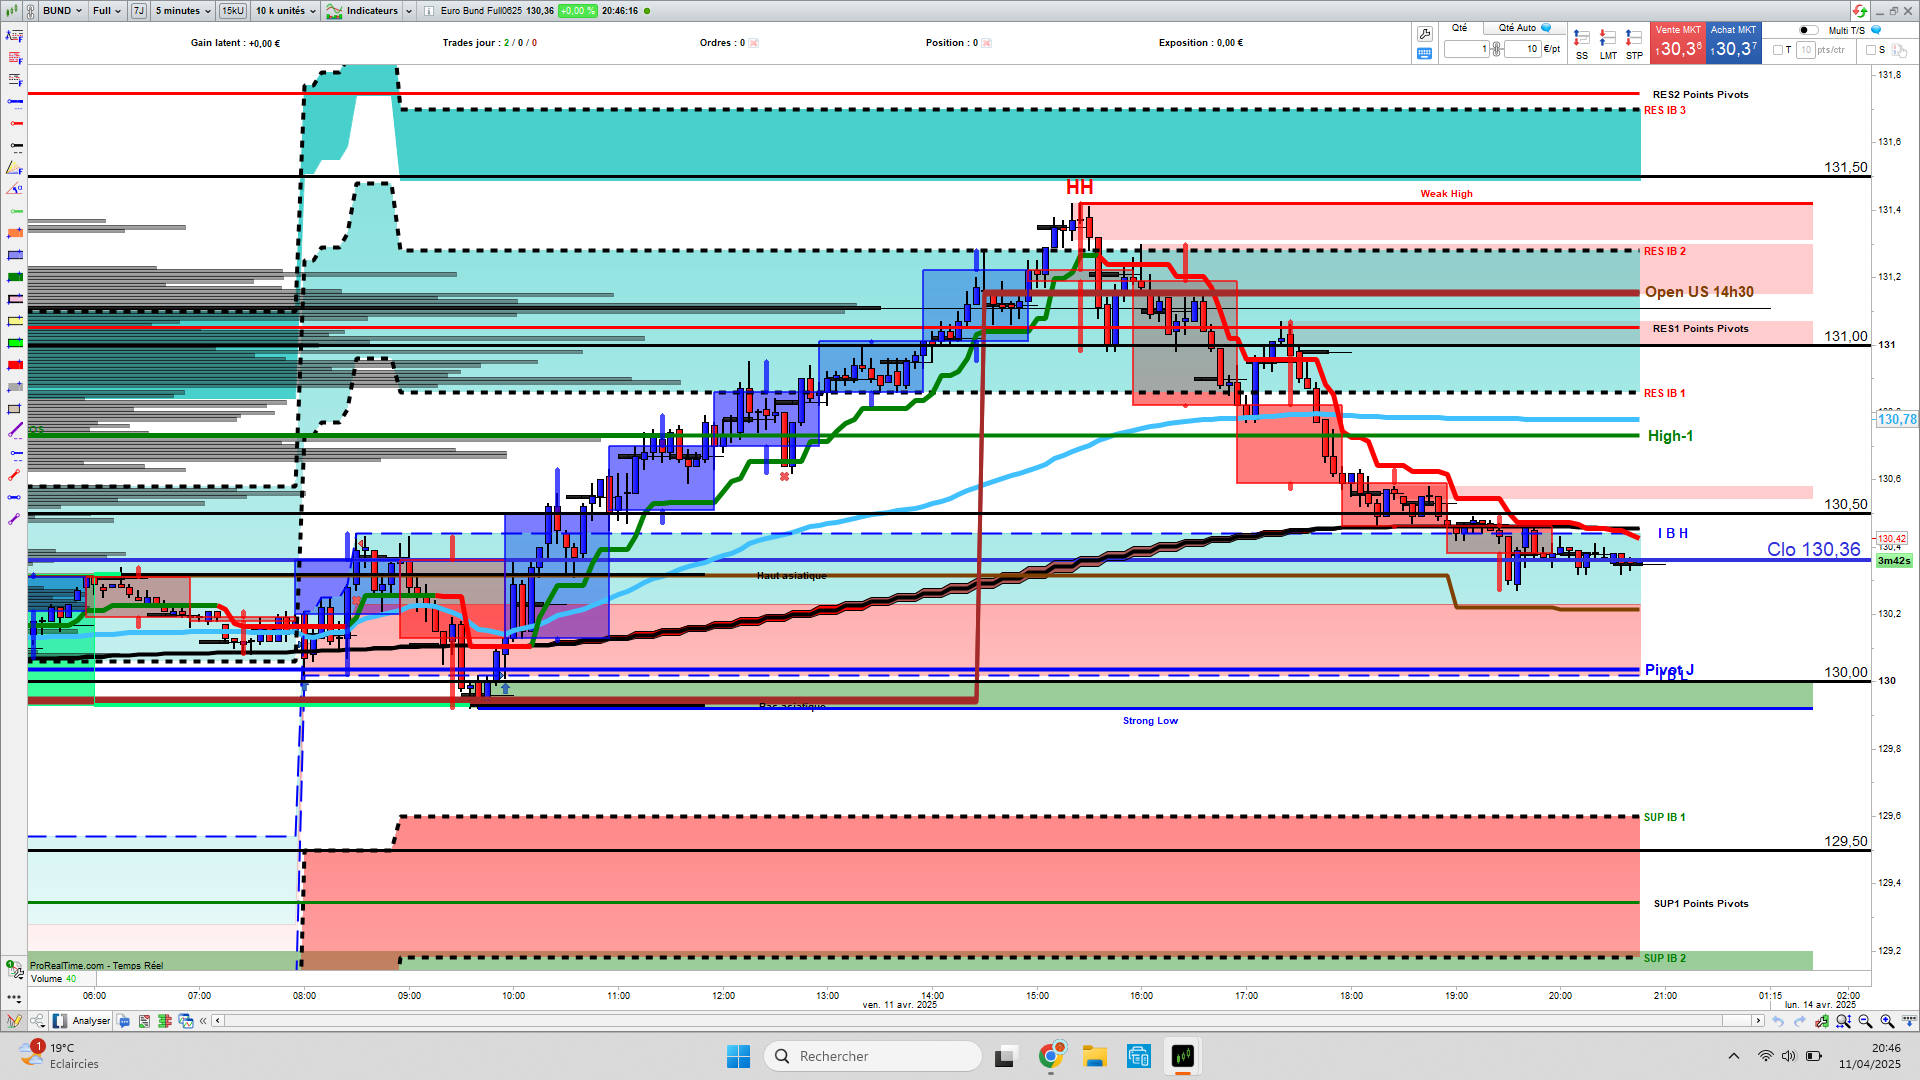The width and height of the screenshot is (1920, 1080).
Task: Switch to the Qté Auto tab
Action: (x=1518, y=28)
